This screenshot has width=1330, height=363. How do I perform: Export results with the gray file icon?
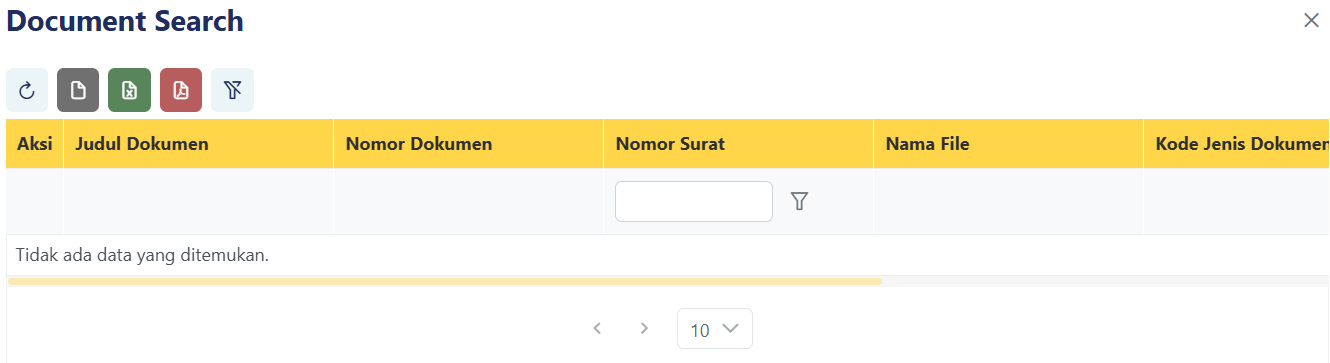[78, 90]
